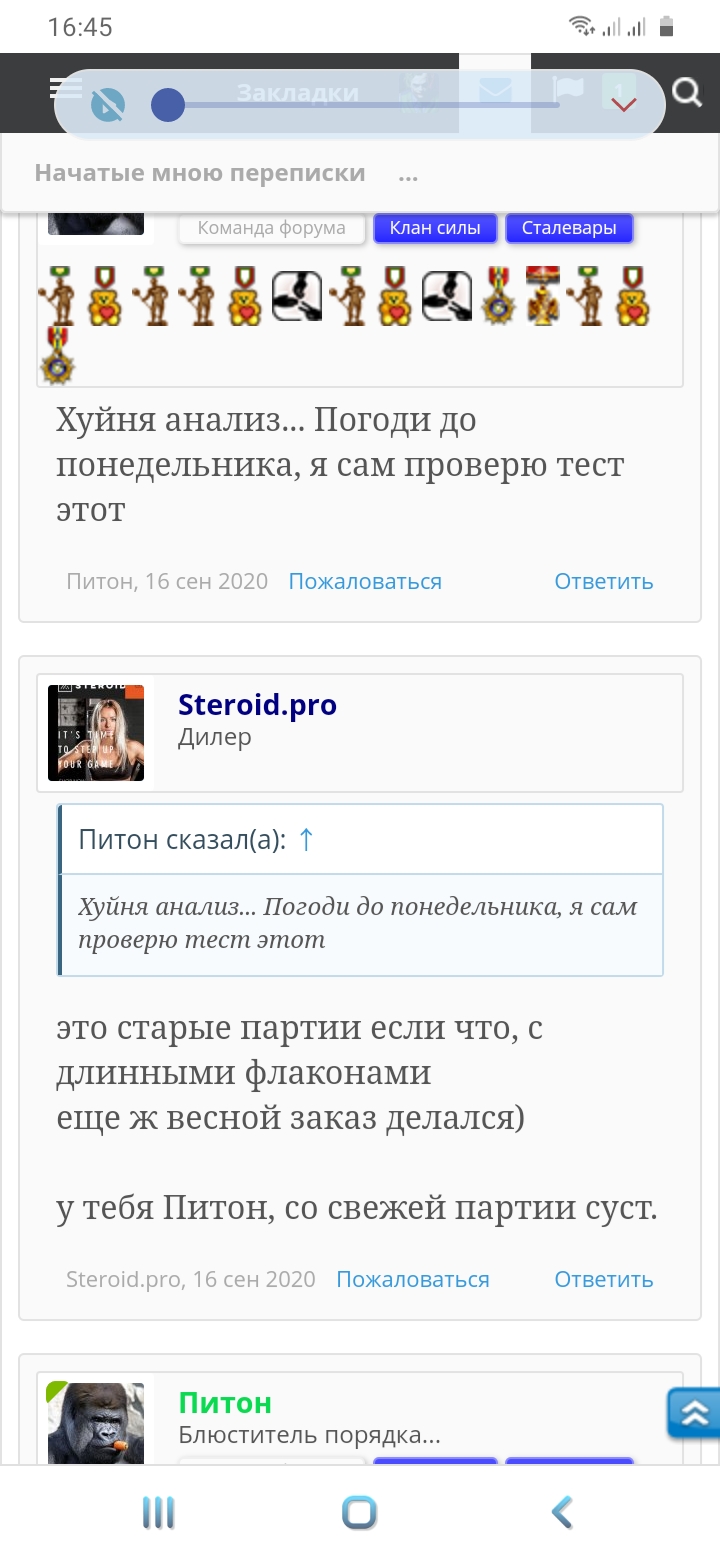
Task: Jump to quoted post via arrow
Action: tap(307, 840)
